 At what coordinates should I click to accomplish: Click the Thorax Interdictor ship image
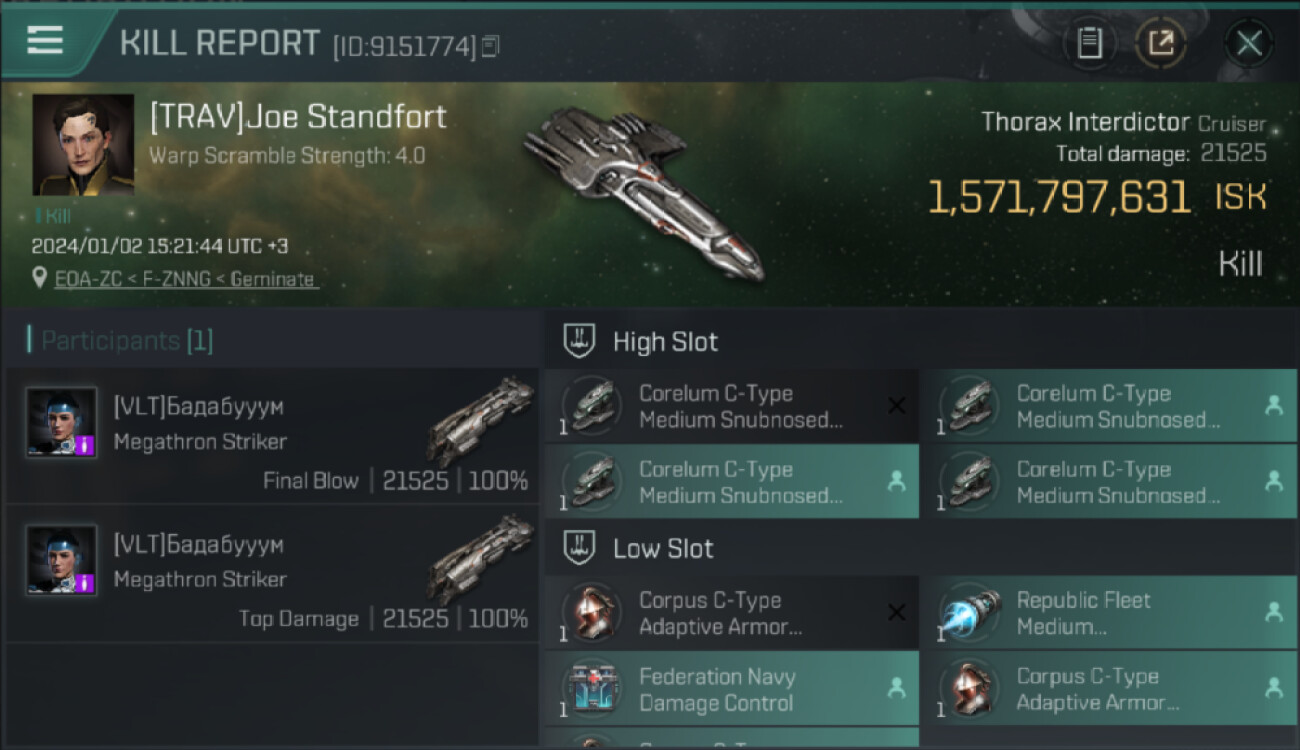click(x=640, y=190)
